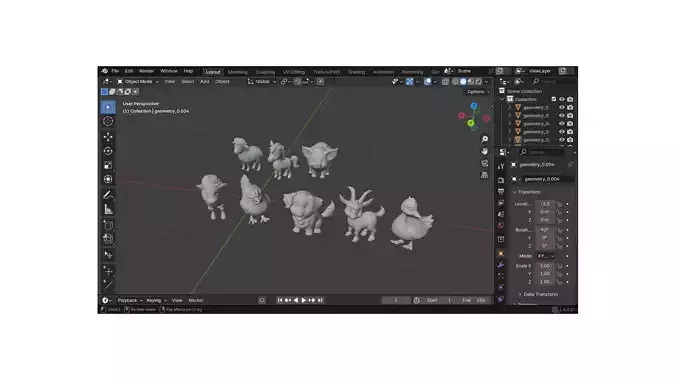Open the Modifiers wrench tab
Screen dimensions: 676x380
[x=501, y=265]
